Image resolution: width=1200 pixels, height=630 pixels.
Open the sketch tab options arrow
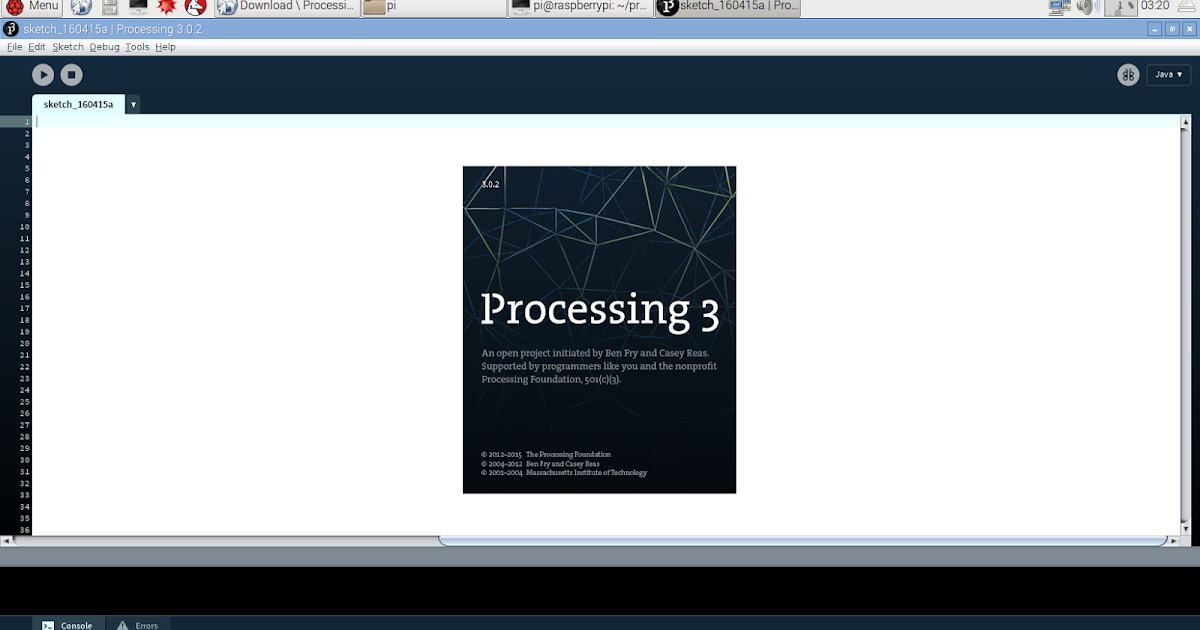click(x=134, y=103)
